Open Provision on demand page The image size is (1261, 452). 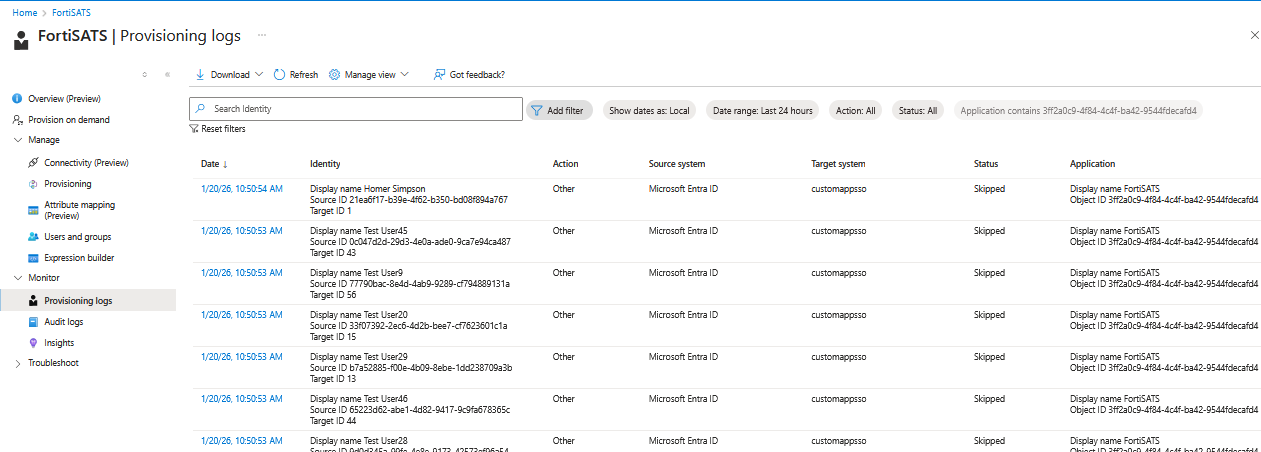pos(69,120)
